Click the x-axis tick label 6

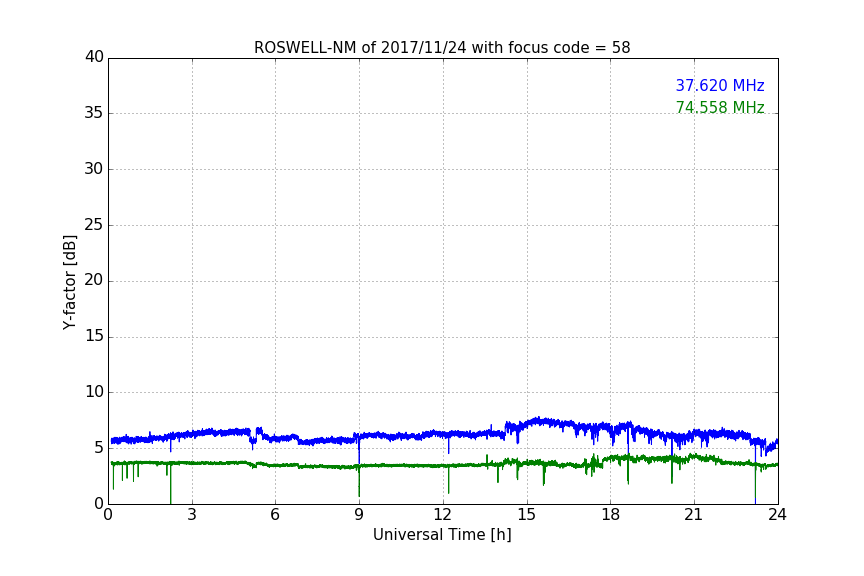pos(275,515)
